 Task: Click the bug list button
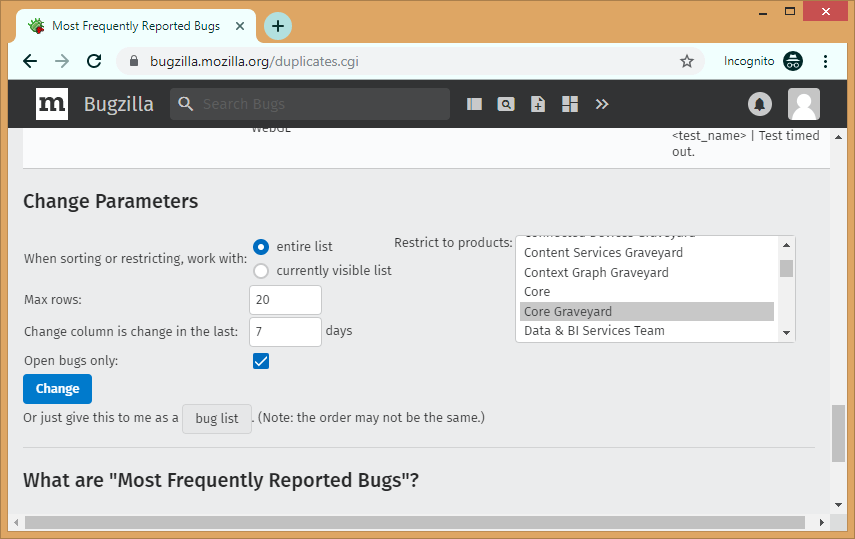point(216,418)
